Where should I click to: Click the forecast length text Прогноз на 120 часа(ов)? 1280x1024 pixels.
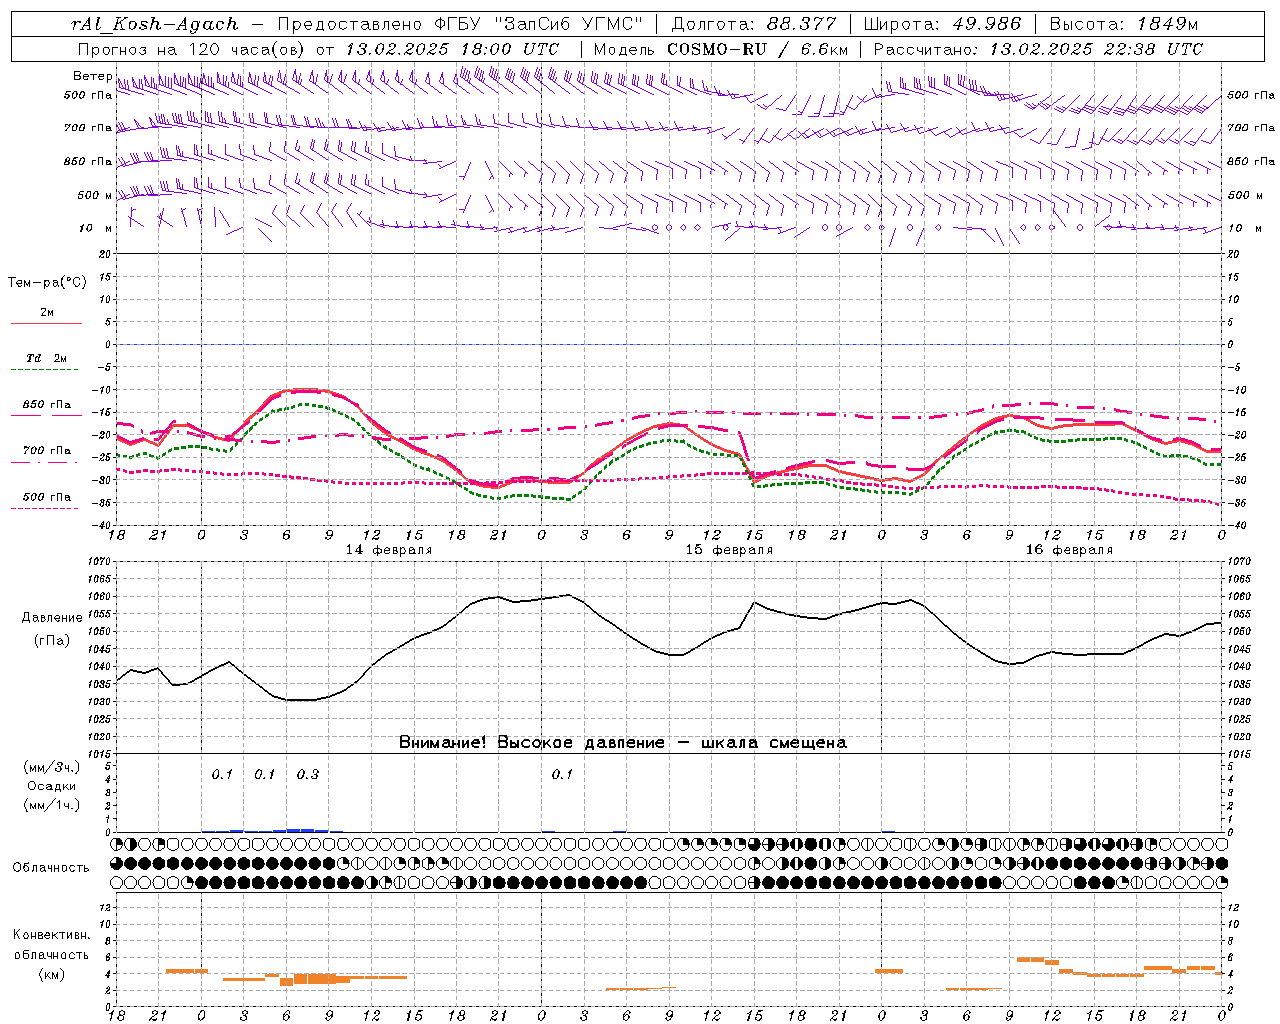(192, 49)
